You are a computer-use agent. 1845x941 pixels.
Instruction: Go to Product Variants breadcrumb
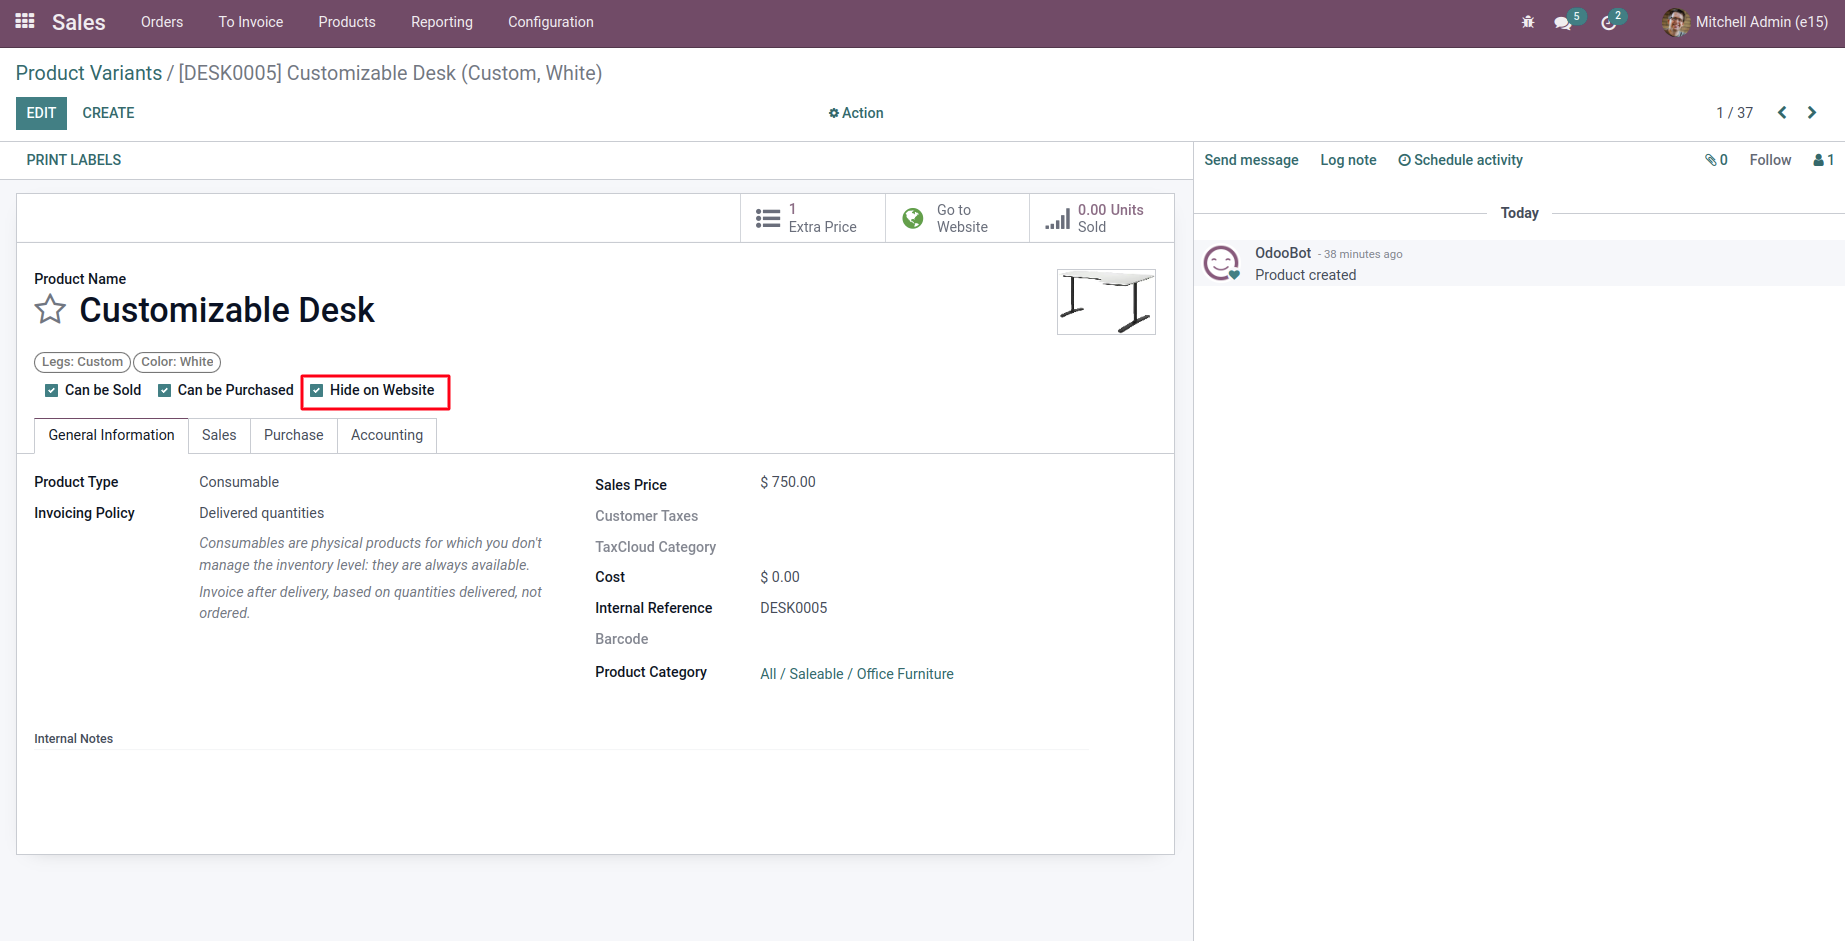coord(89,73)
